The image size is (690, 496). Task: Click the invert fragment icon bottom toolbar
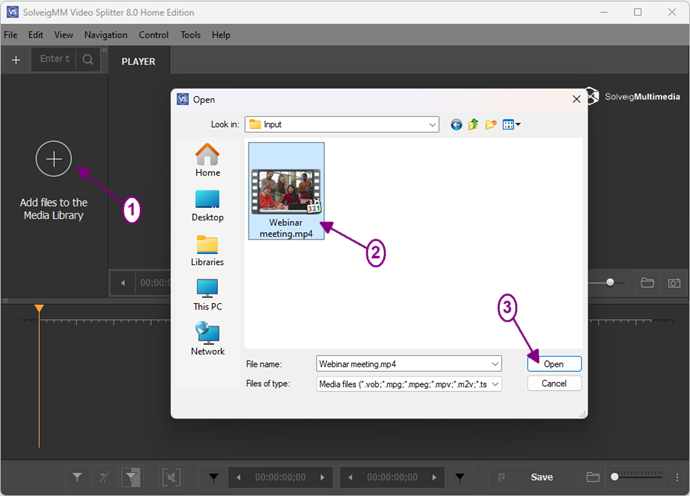coord(131,477)
